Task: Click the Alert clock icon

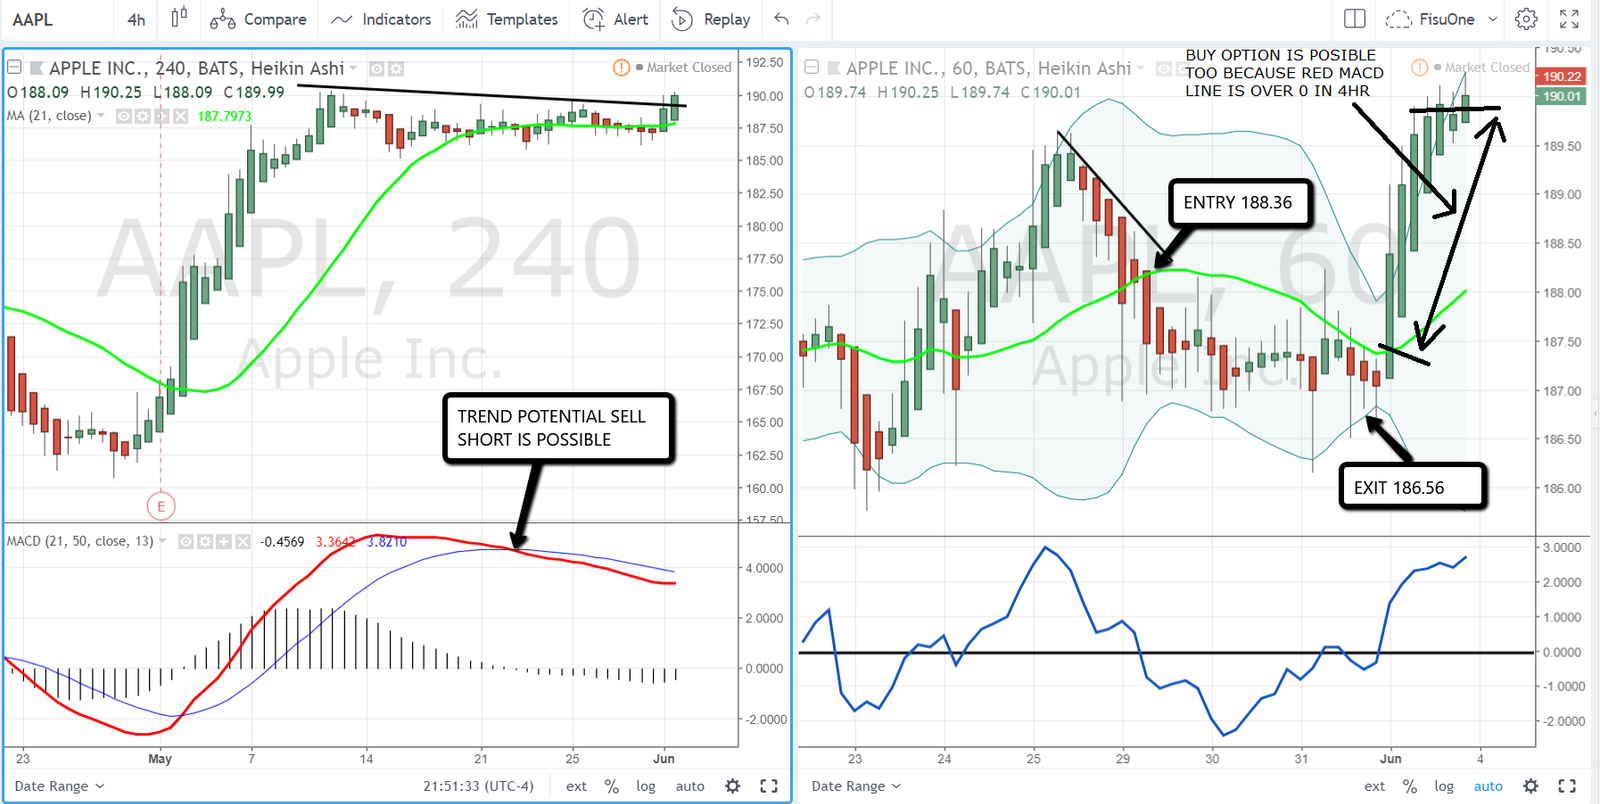Action: click(593, 19)
